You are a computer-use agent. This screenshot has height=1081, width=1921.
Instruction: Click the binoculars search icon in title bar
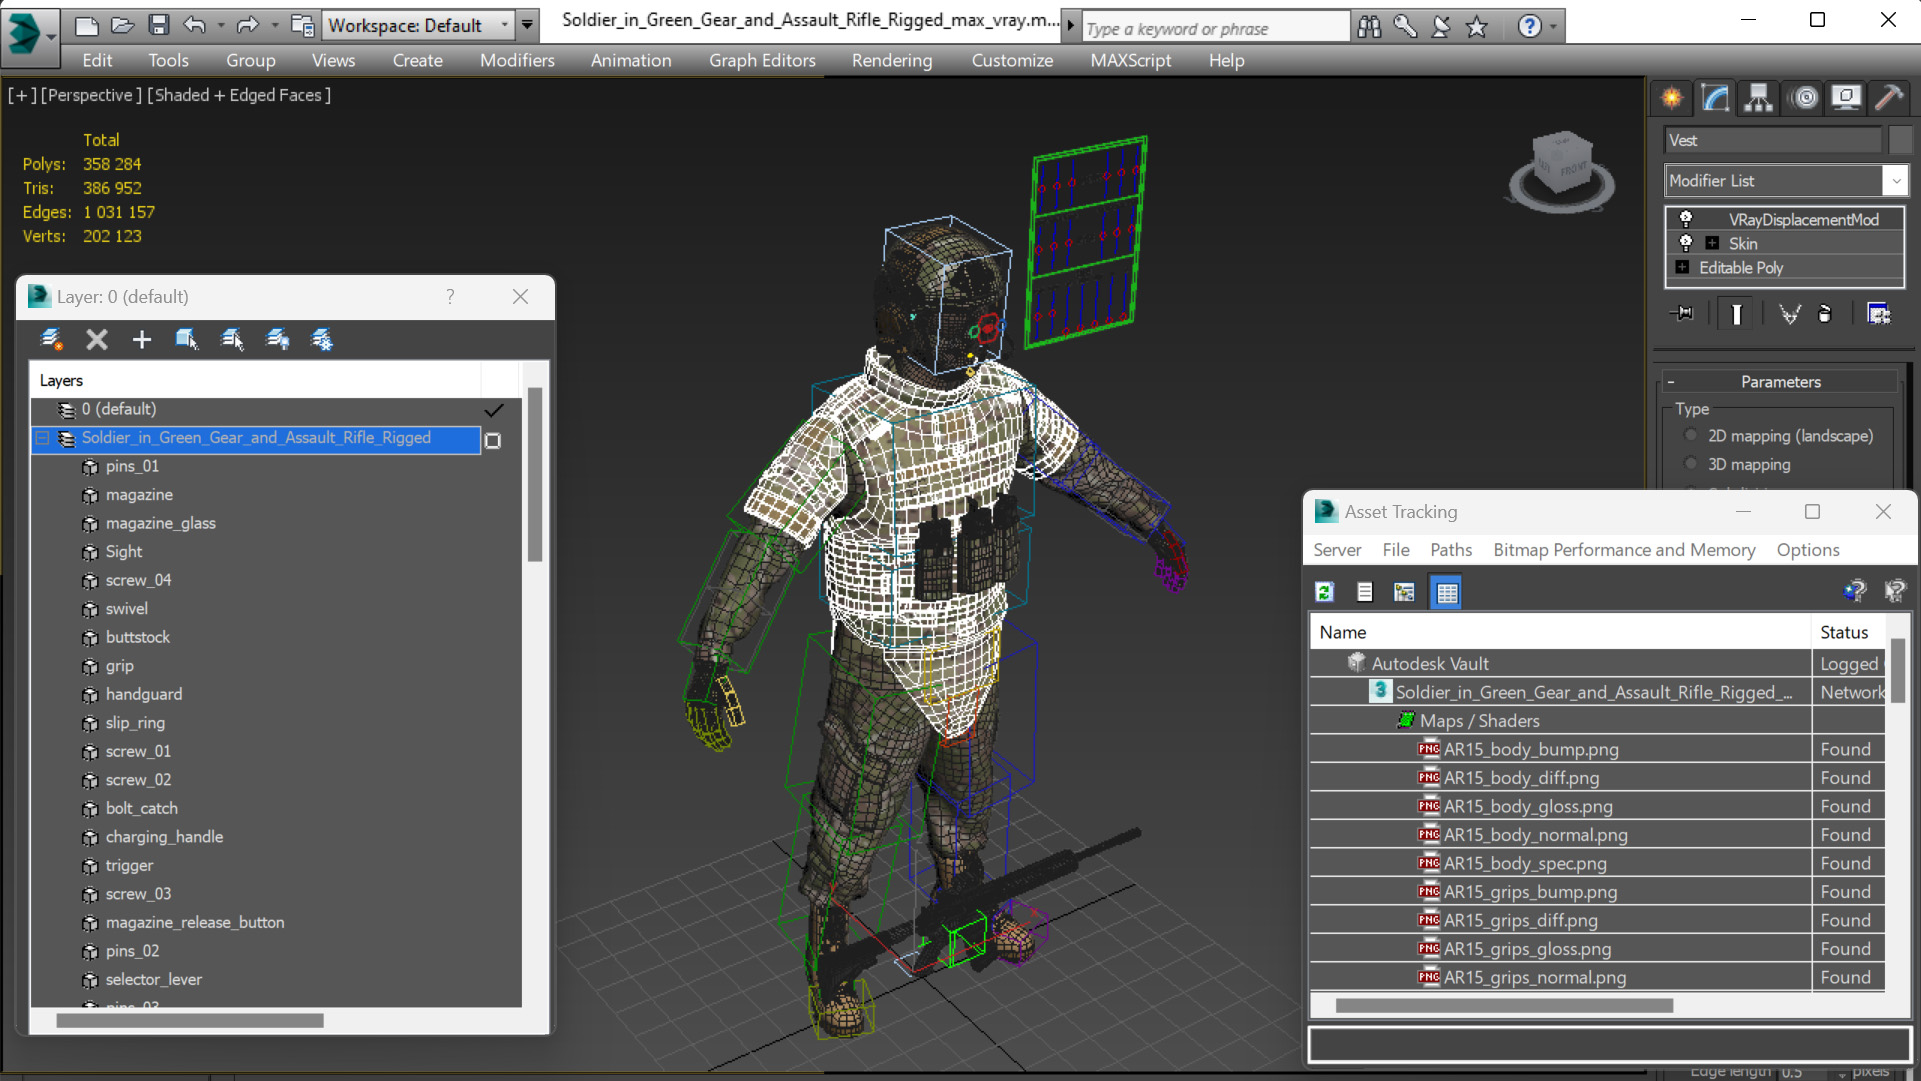click(x=1369, y=27)
